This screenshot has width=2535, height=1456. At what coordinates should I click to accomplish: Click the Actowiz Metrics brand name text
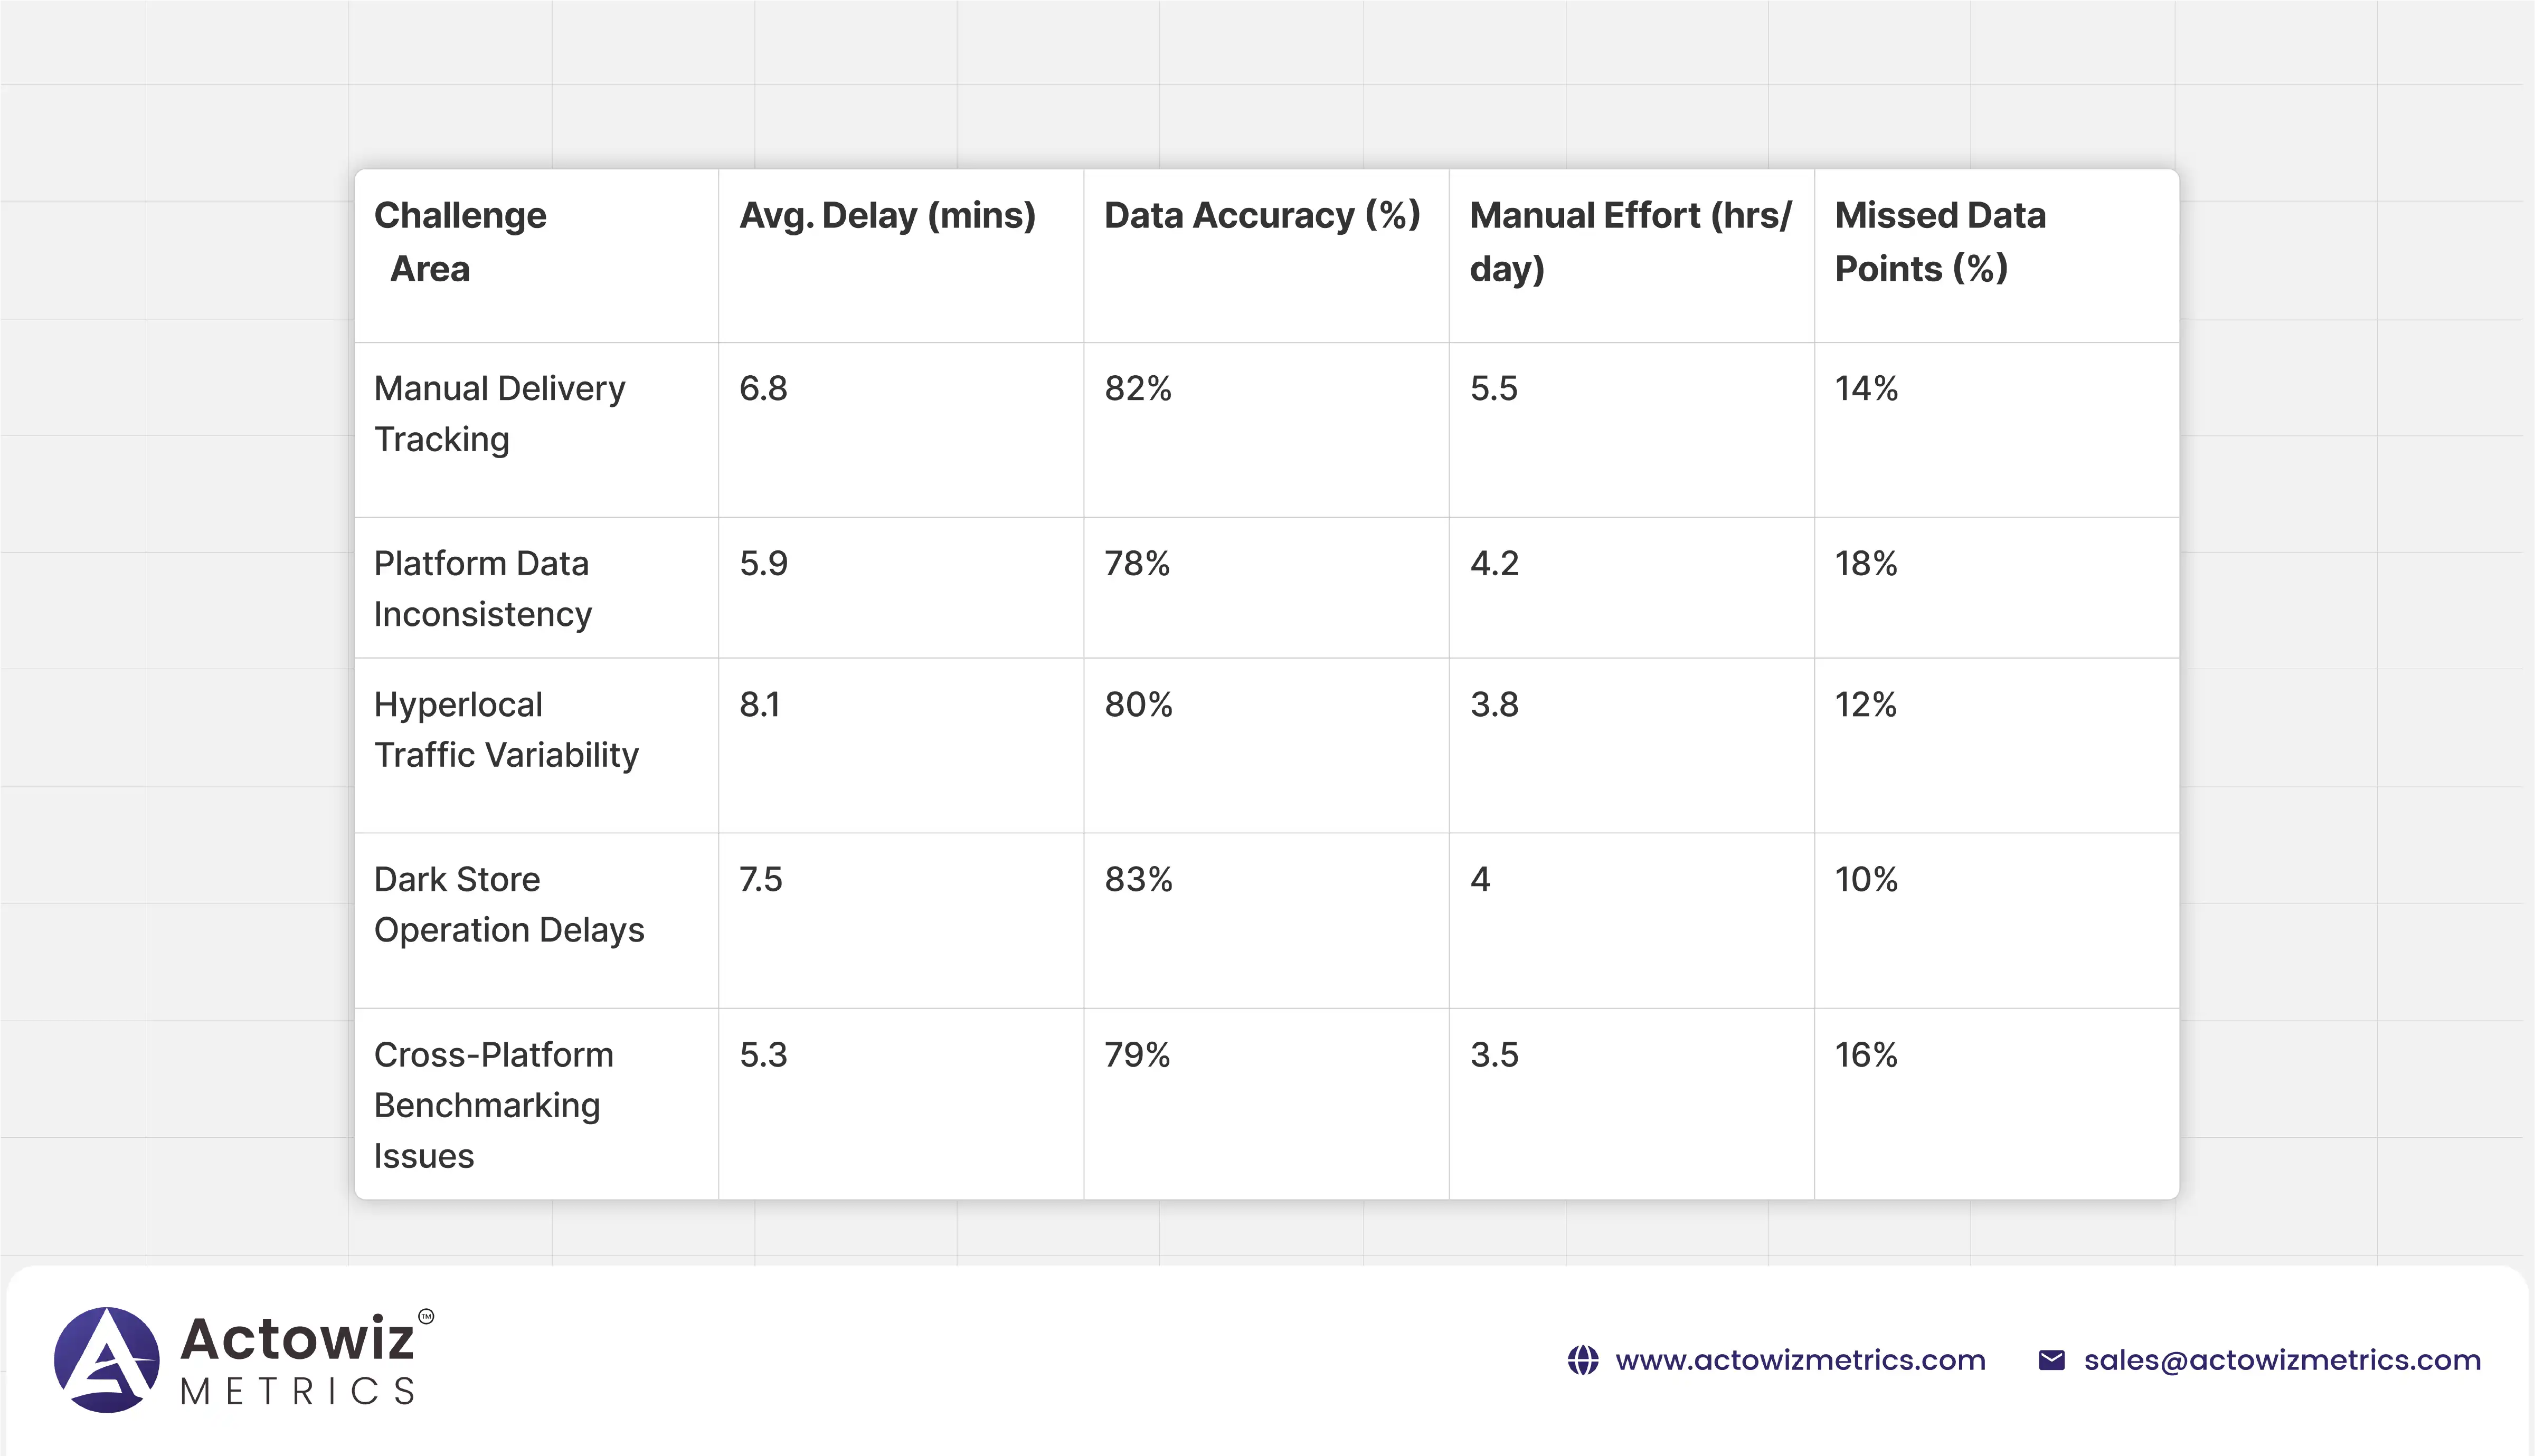[298, 1360]
